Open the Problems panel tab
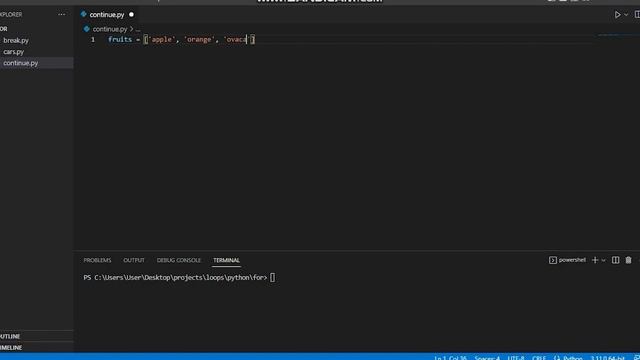This screenshot has width=640, height=360. pos(97,260)
